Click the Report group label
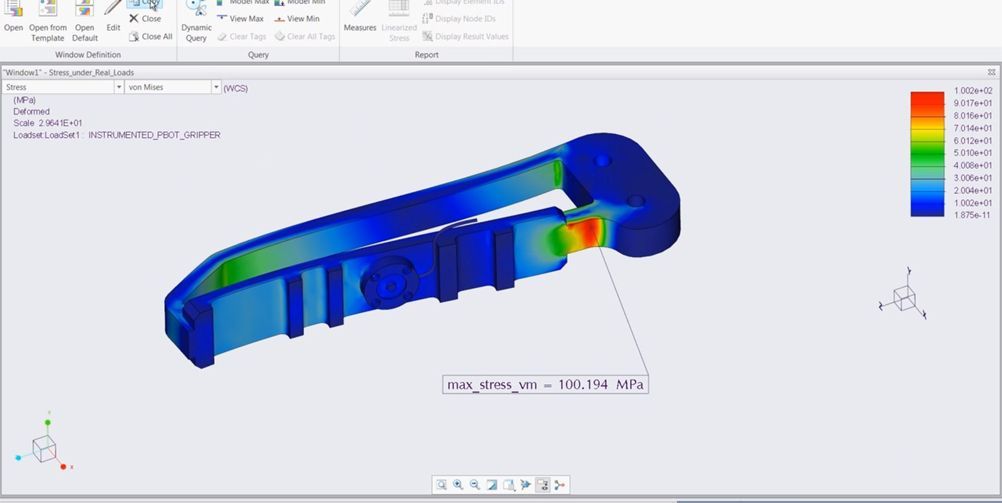The width and height of the screenshot is (1002, 503). [x=427, y=55]
